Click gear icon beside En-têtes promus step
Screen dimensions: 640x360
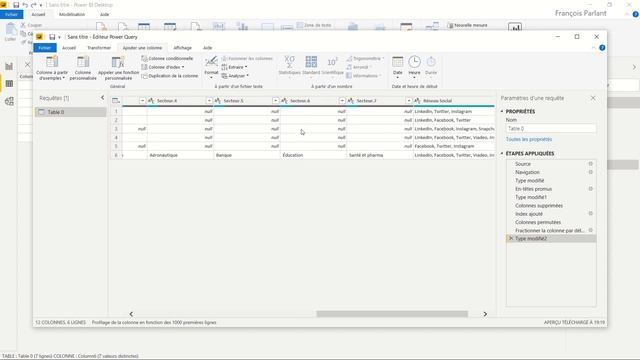coord(590,189)
